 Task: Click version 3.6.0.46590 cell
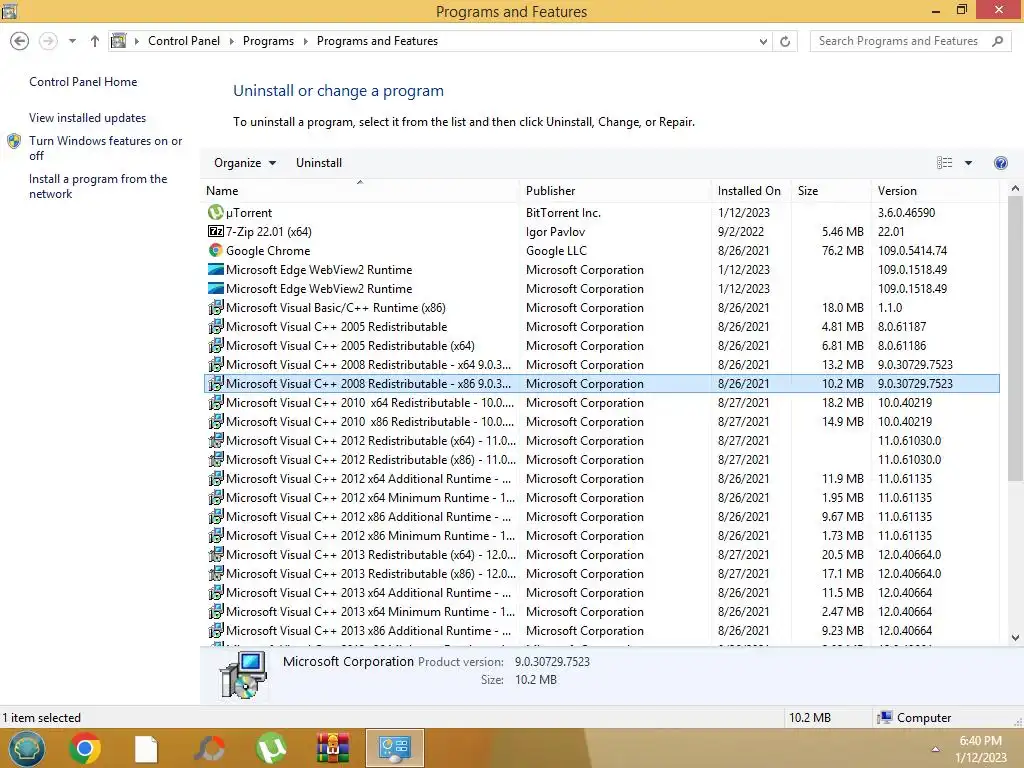906,213
